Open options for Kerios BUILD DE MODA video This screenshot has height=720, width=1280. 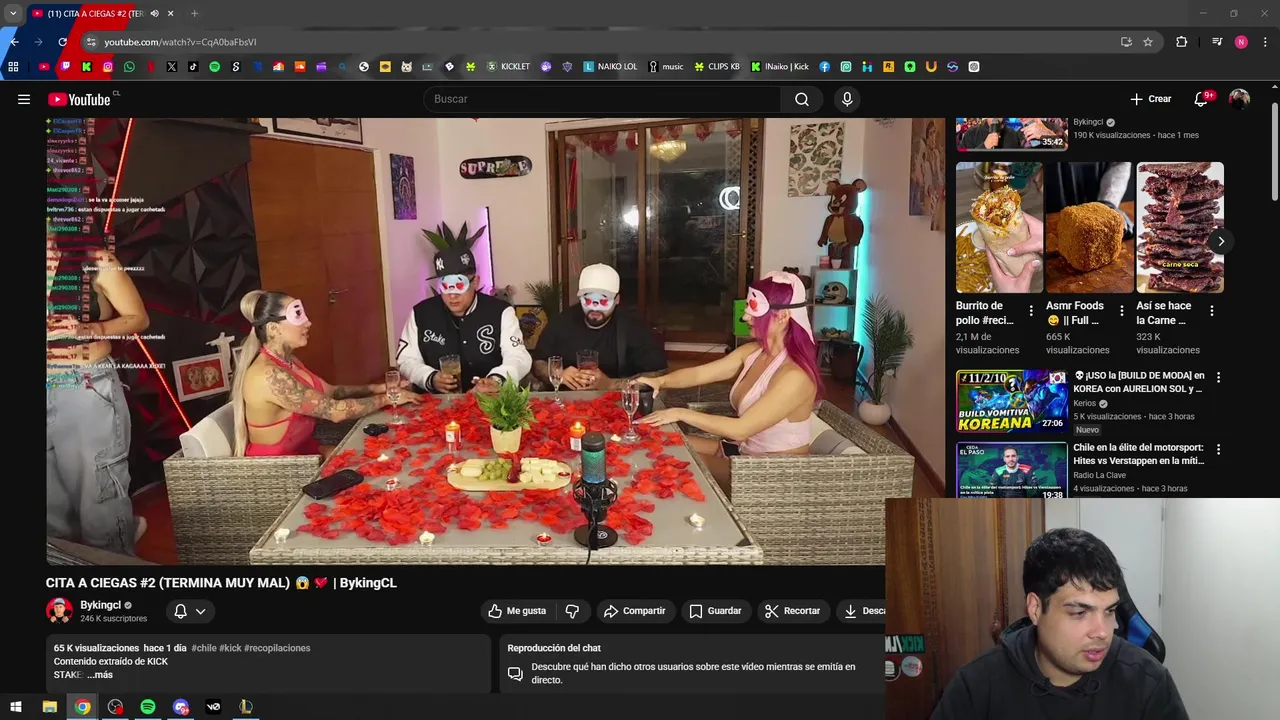[1218, 377]
